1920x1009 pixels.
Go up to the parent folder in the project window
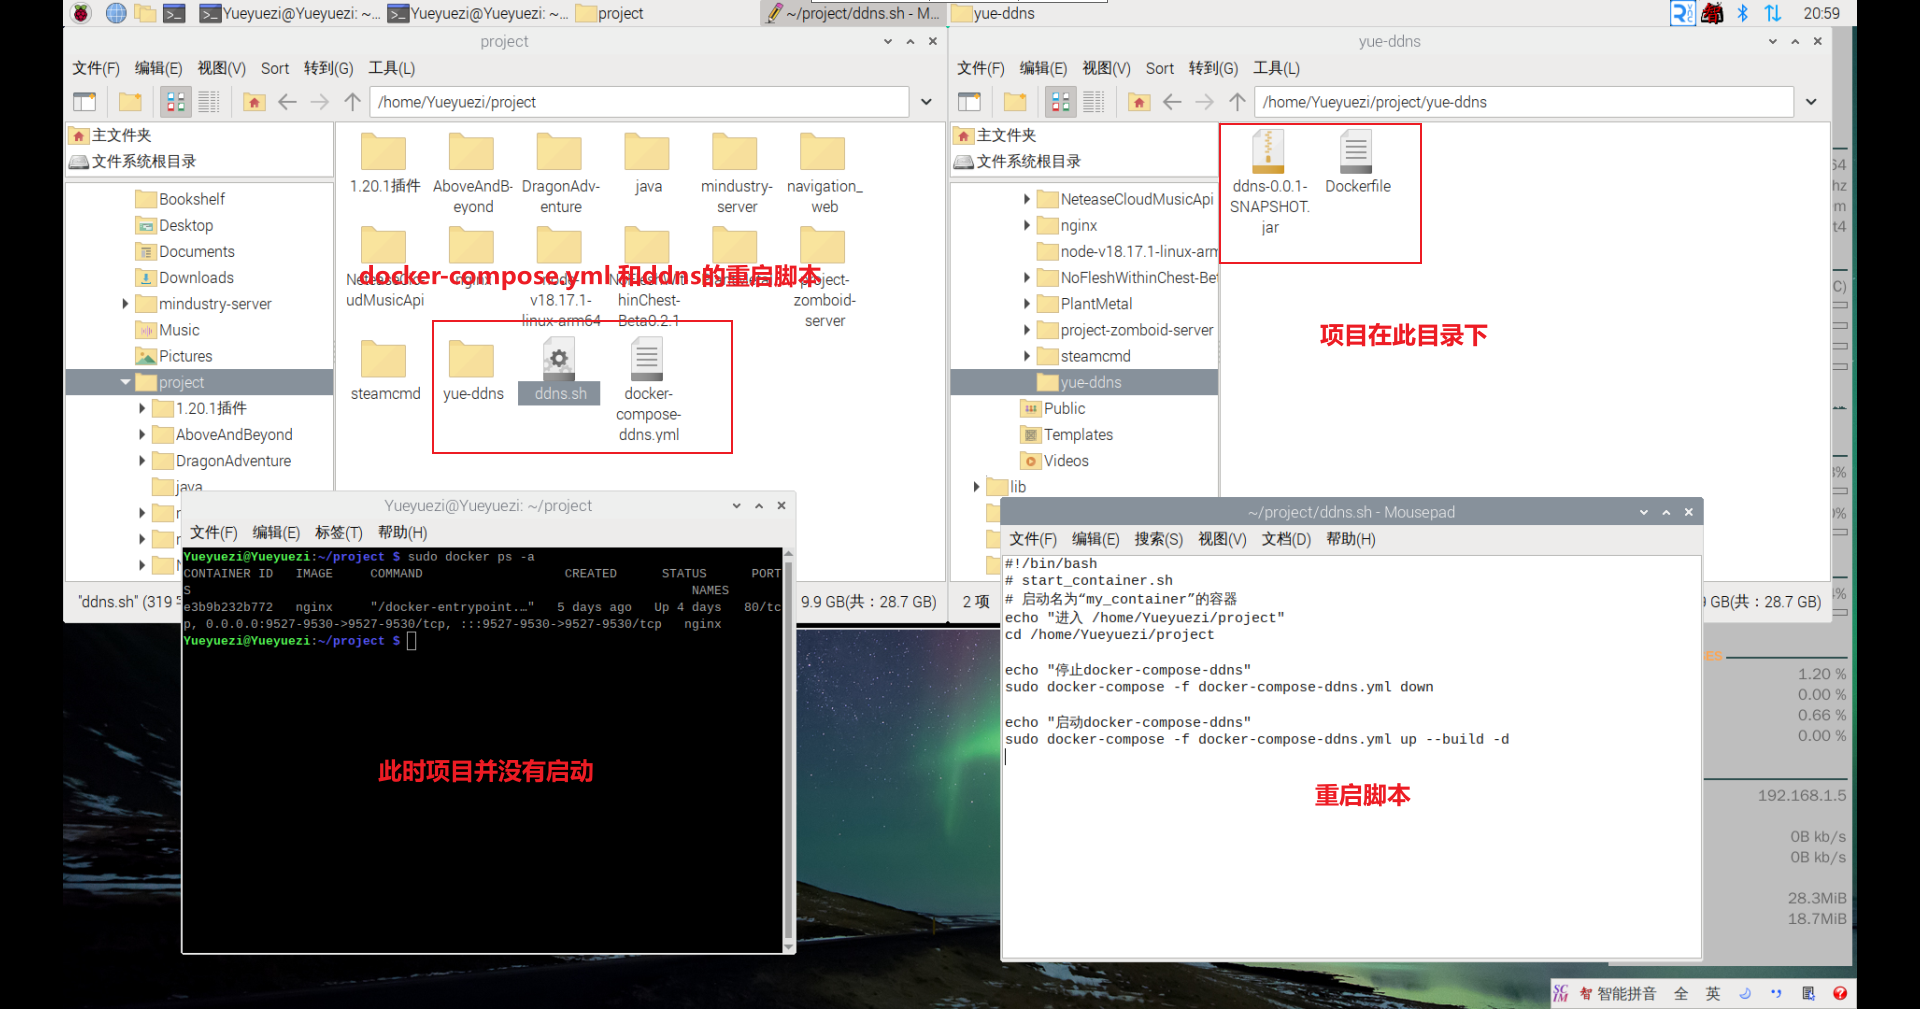pos(352,102)
